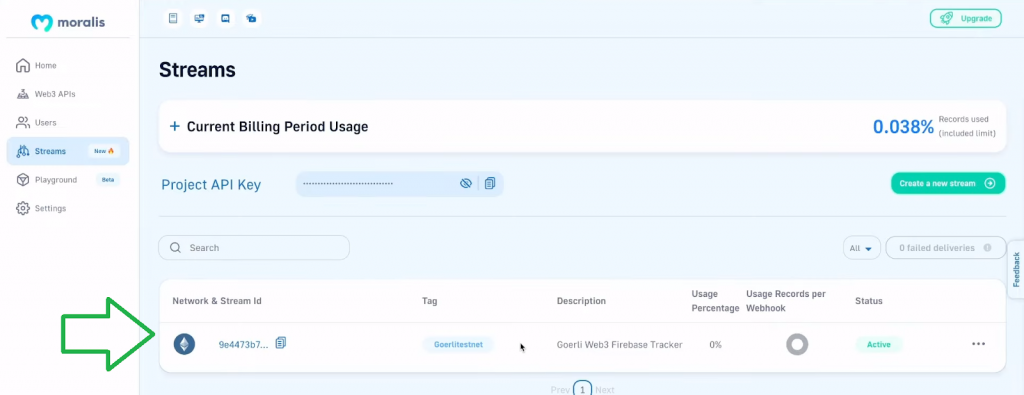
Task: Click the Moralis logo
Action: (68, 23)
